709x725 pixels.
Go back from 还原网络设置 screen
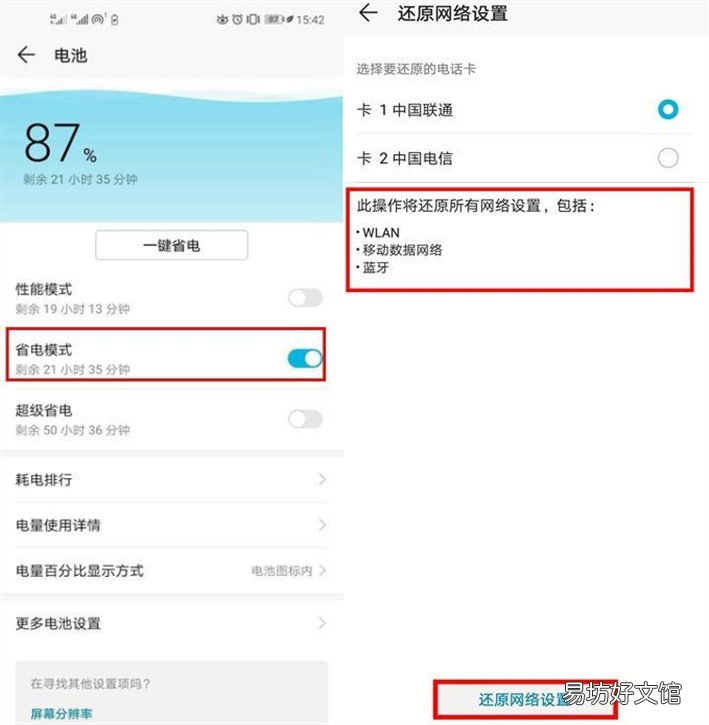pyautogui.click(x=368, y=12)
